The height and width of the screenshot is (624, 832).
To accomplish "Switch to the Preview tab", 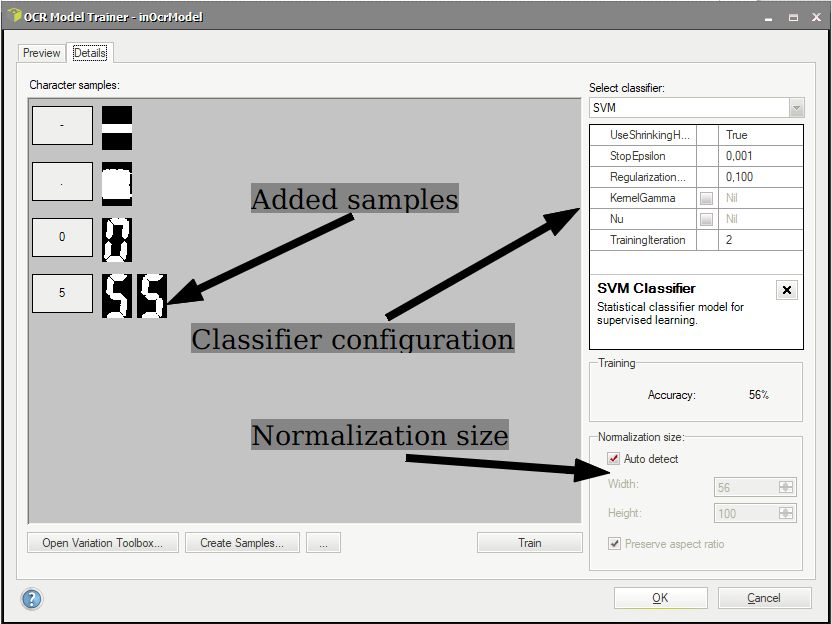I will 41,53.
